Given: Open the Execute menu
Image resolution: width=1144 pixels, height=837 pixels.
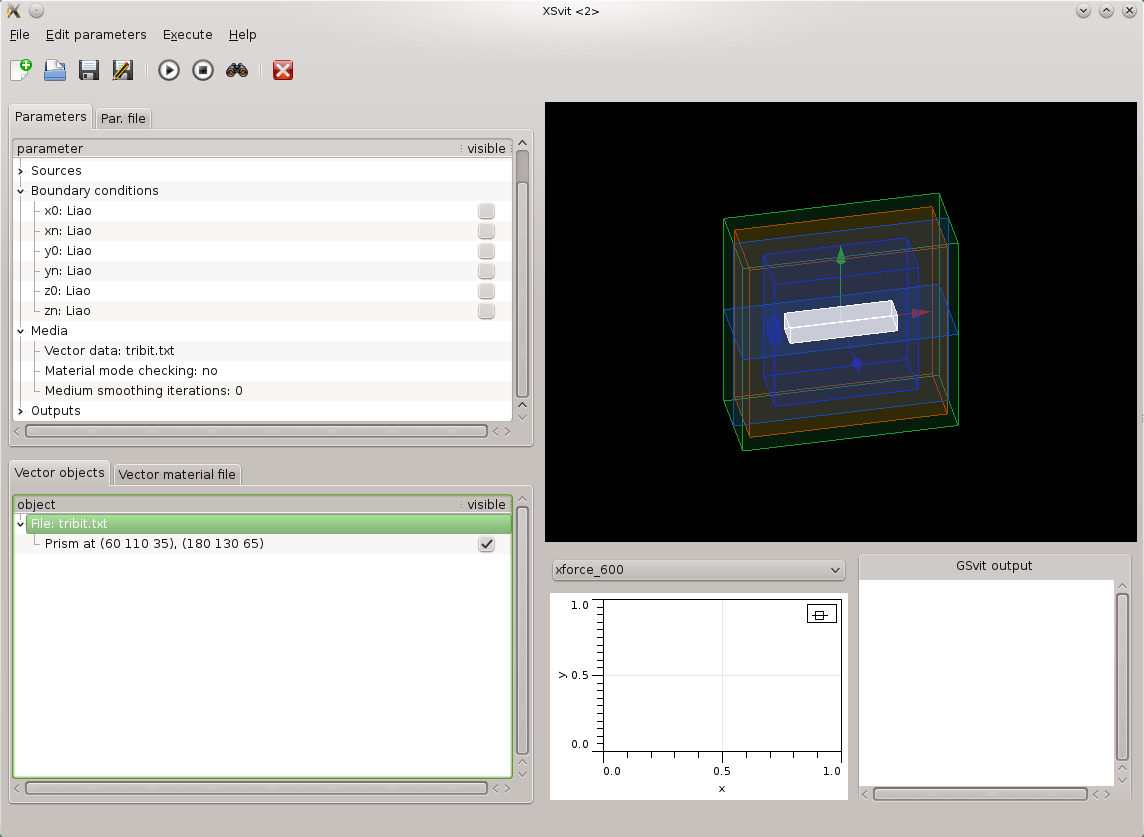Looking at the screenshot, I should tap(187, 34).
